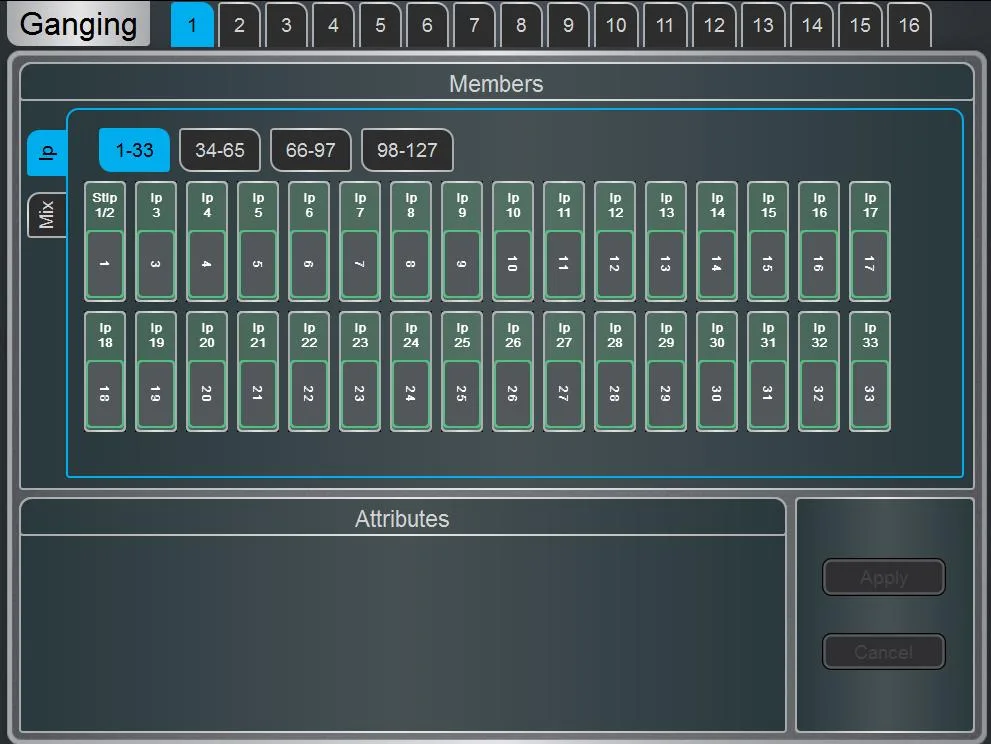
Task: Toggle Ip 18 channel membership
Action: pyautogui.click(x=105, y=371)
